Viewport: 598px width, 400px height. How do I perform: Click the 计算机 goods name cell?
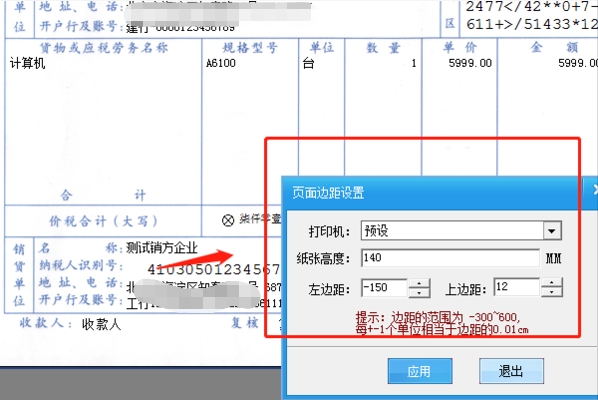pos(27,63)
